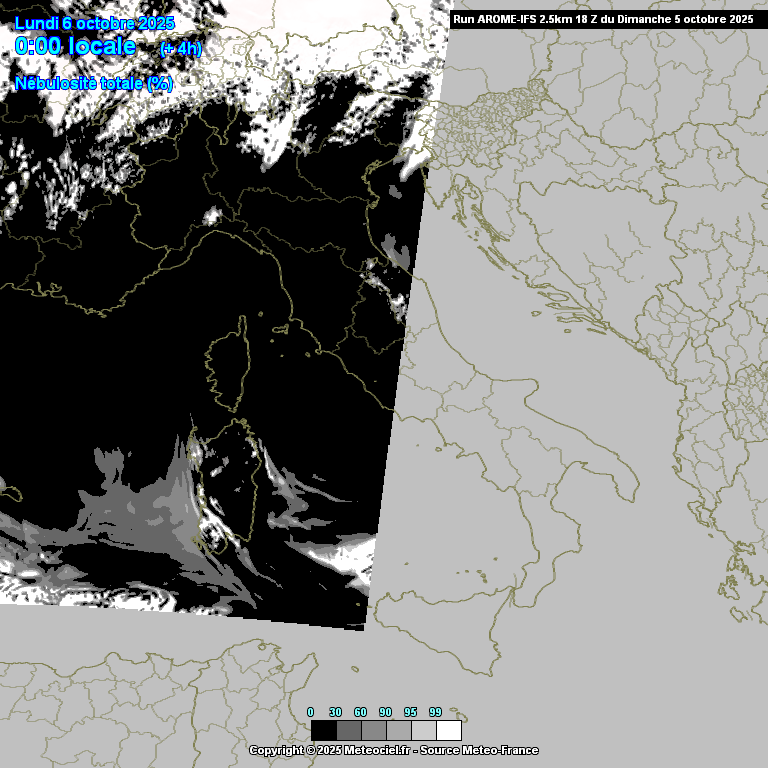
Task: Click the '99' legend scale number
Action: (435, 711)
